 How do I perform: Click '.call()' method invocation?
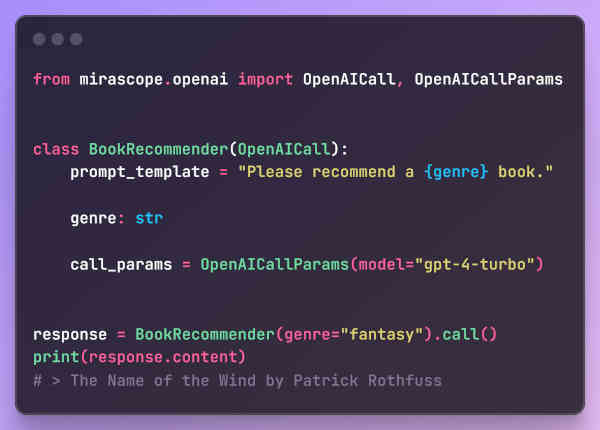(x=465, y=334)
